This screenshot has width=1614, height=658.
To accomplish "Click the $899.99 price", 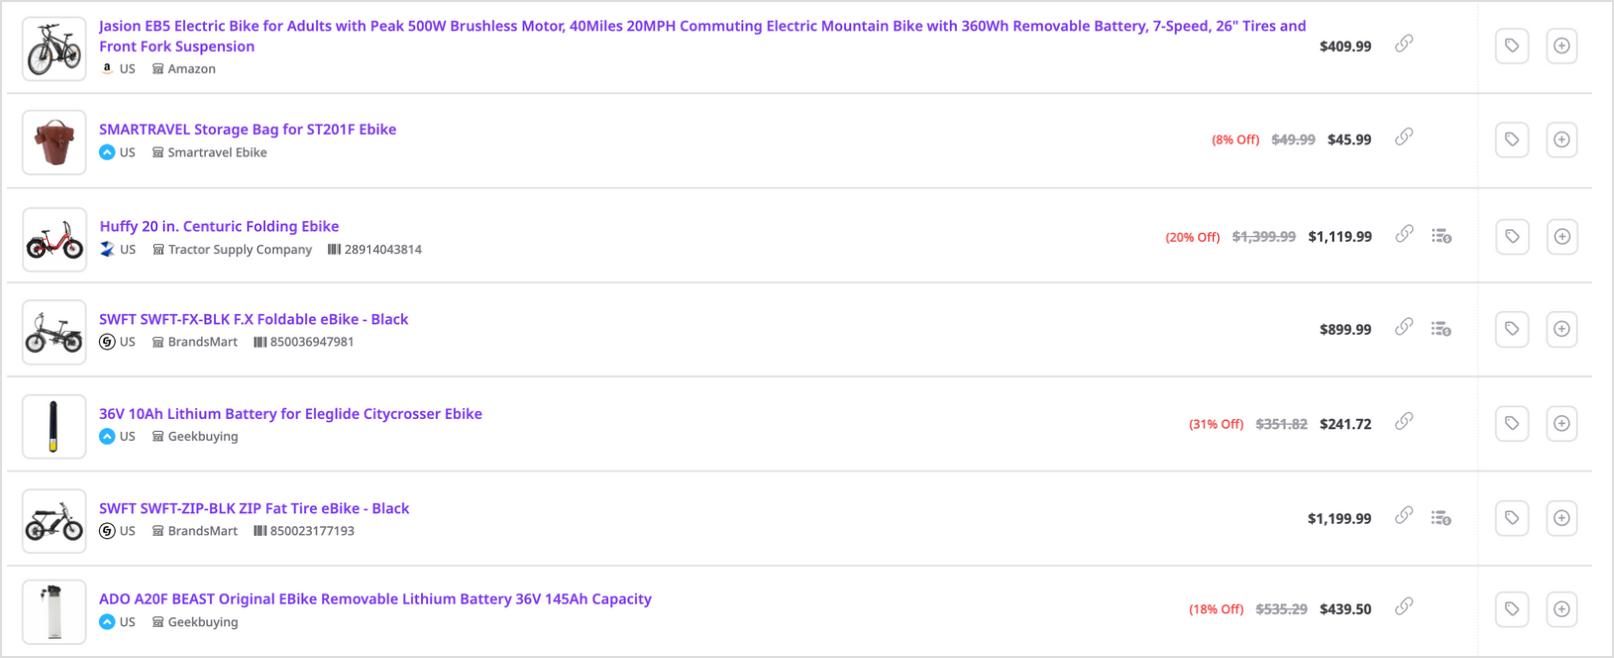I will [1345, 329].
